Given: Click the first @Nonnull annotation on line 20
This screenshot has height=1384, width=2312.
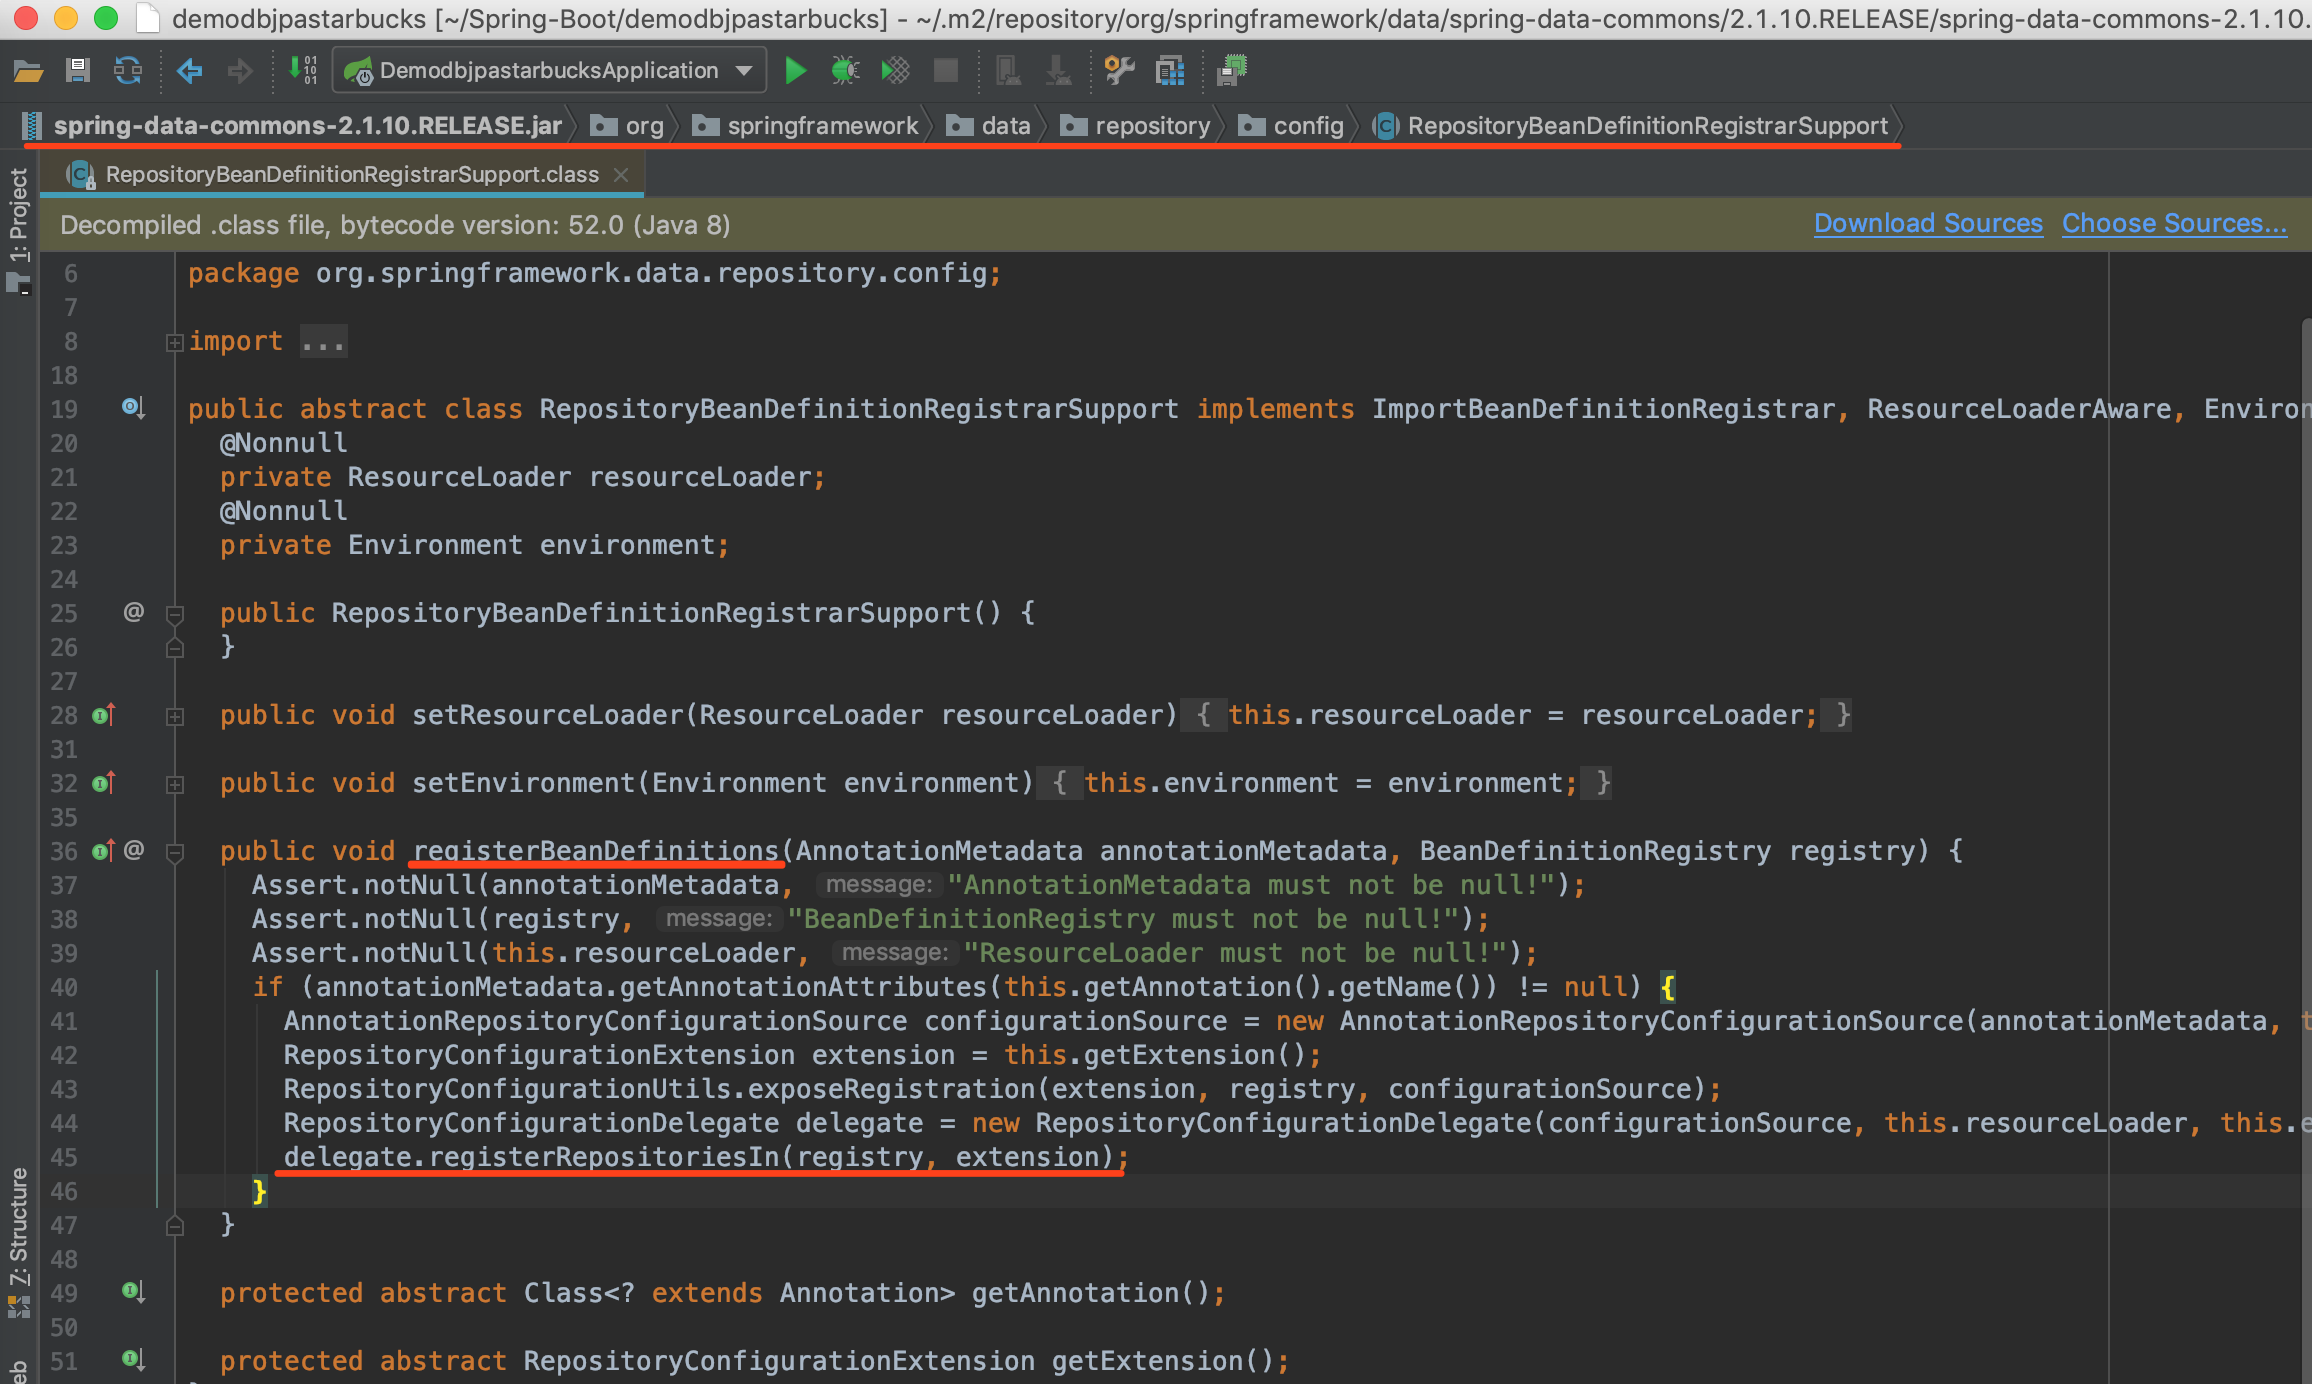Looking at the screenshot, I should click(x=284, y=443).
